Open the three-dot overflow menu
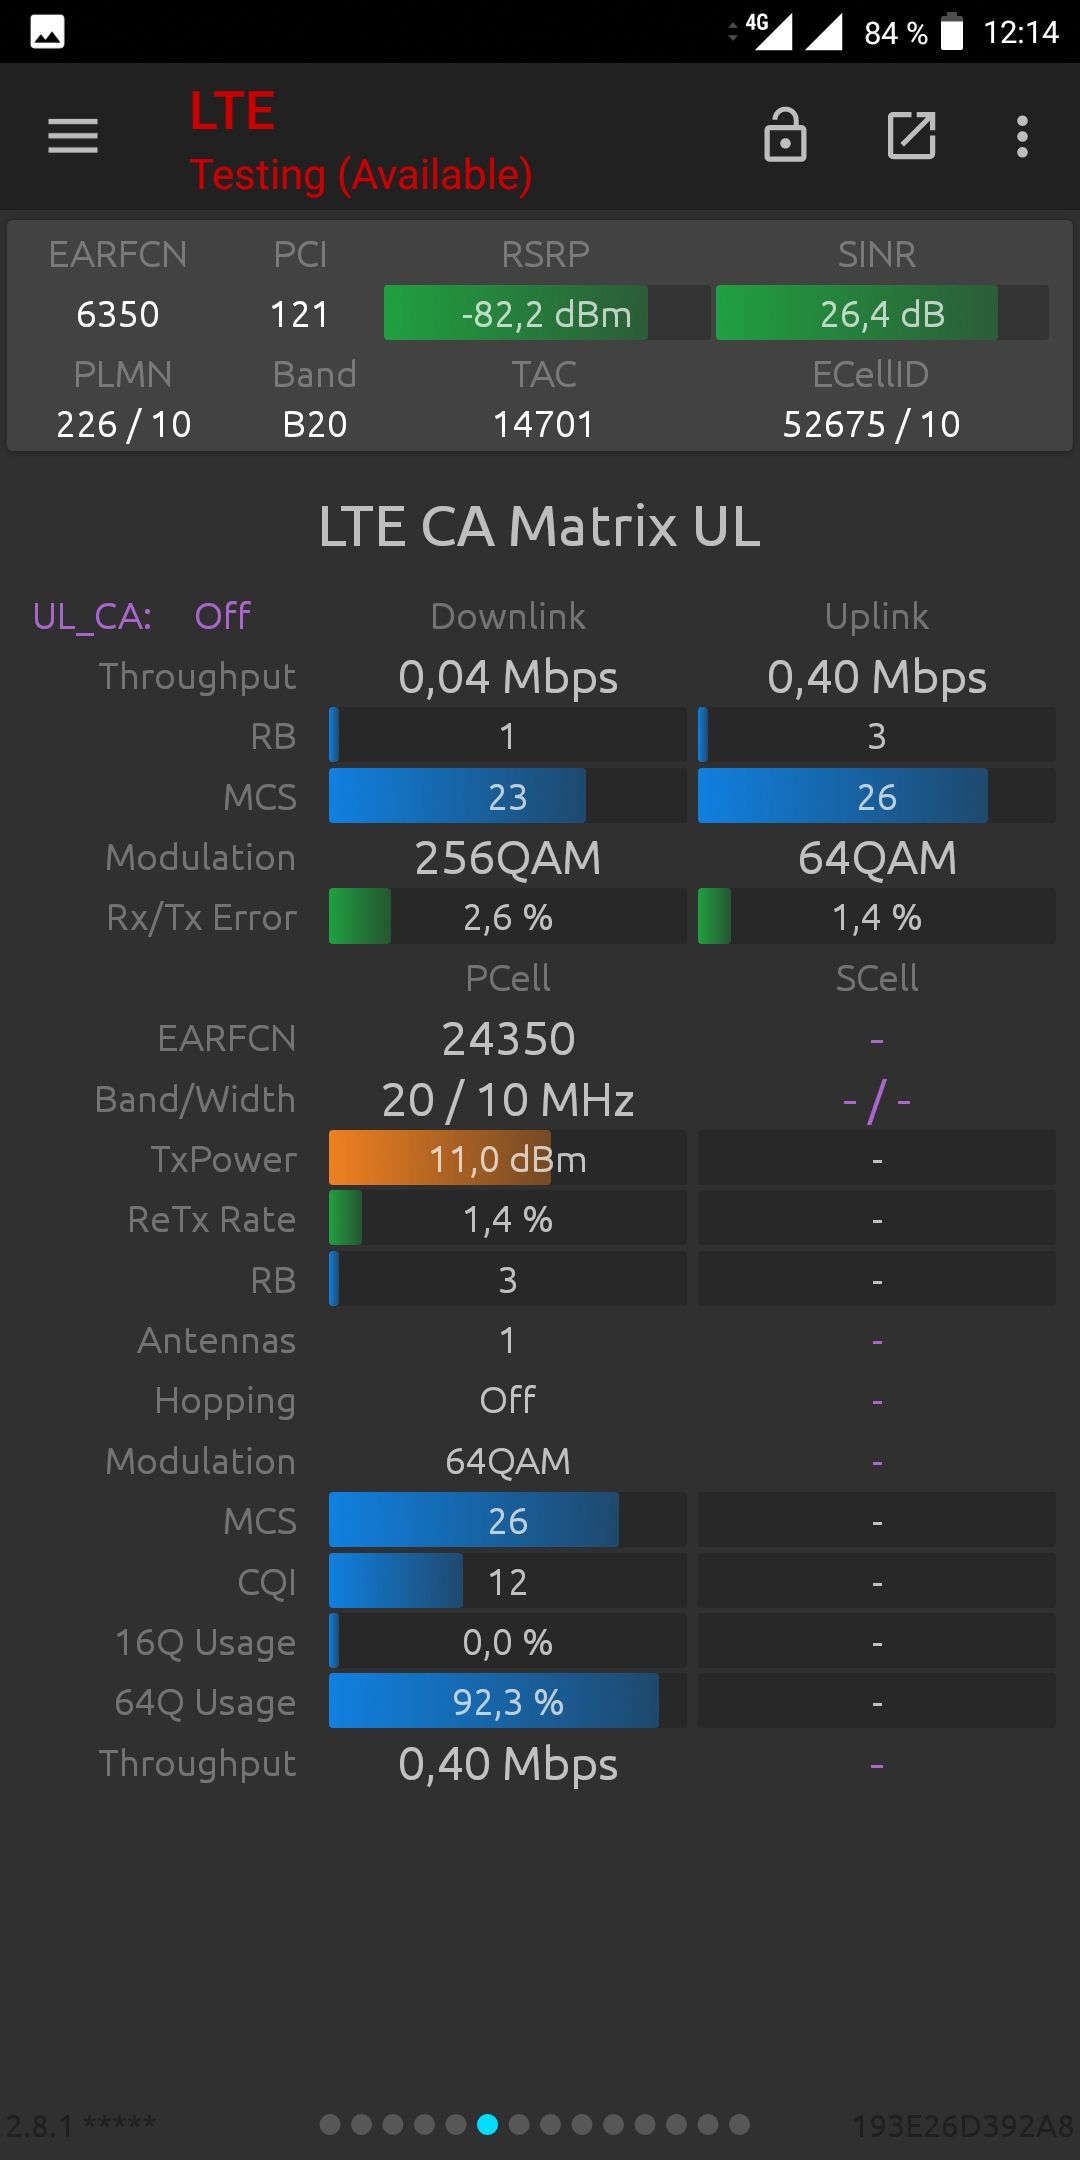This screenshot has width=1080, height=2160. (1022, 136)
